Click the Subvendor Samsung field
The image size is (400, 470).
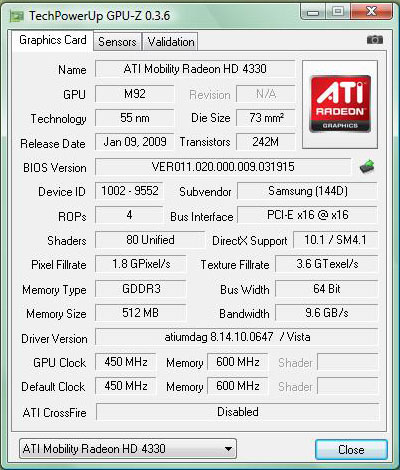(x=307, y=191)
